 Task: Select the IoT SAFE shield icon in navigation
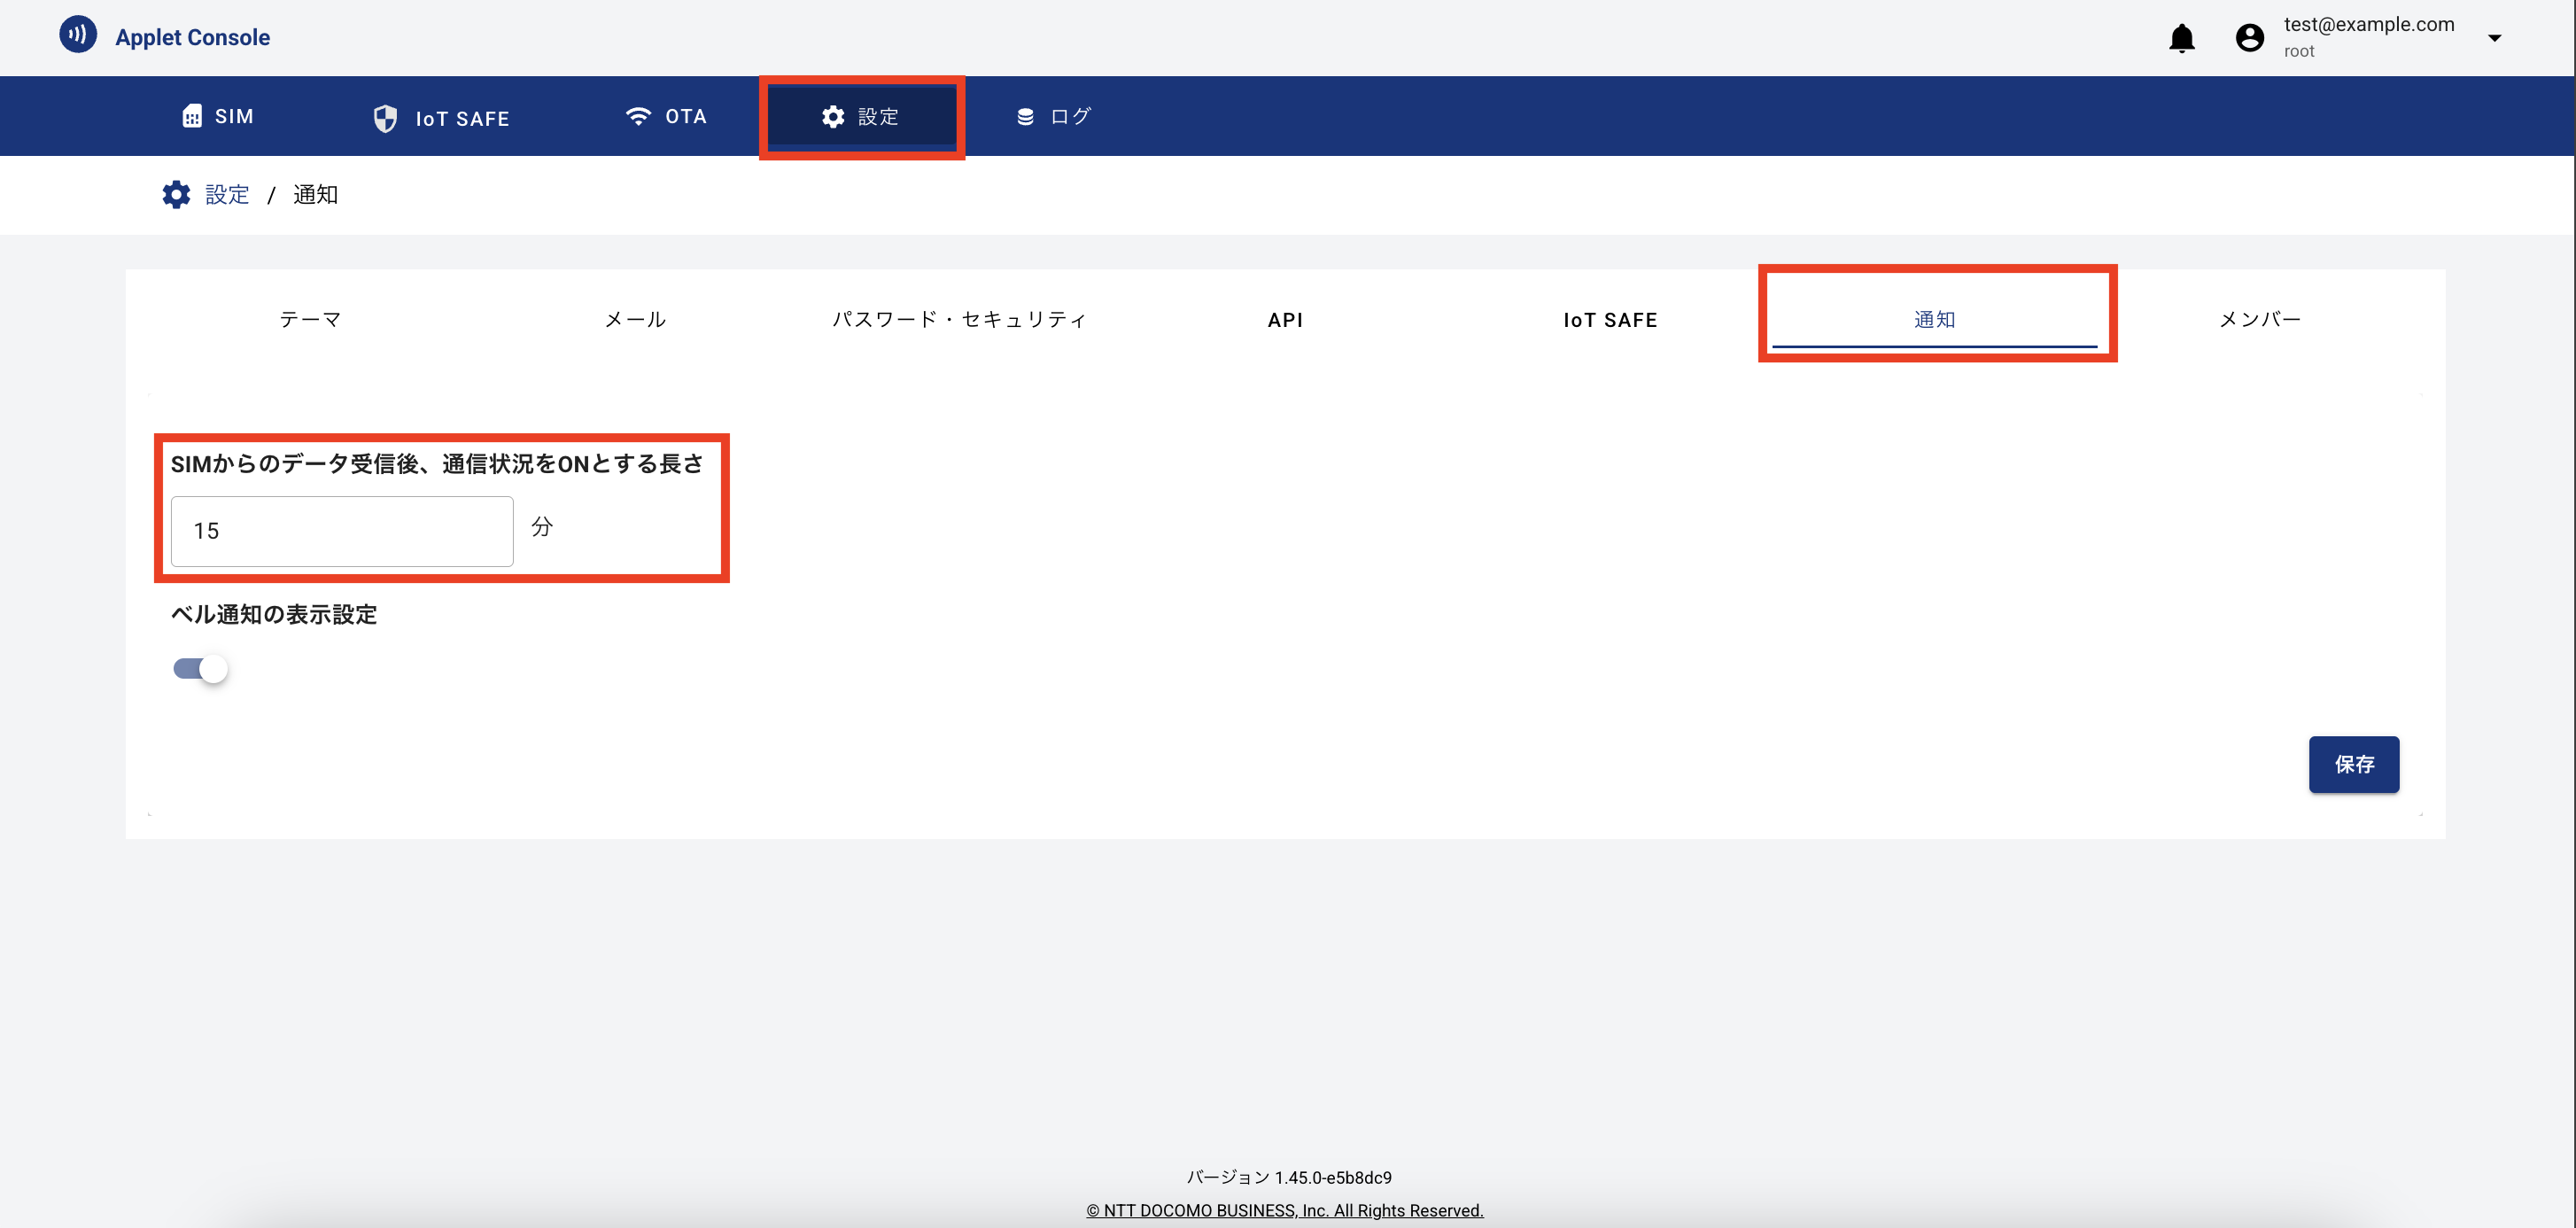pos(386,117)
